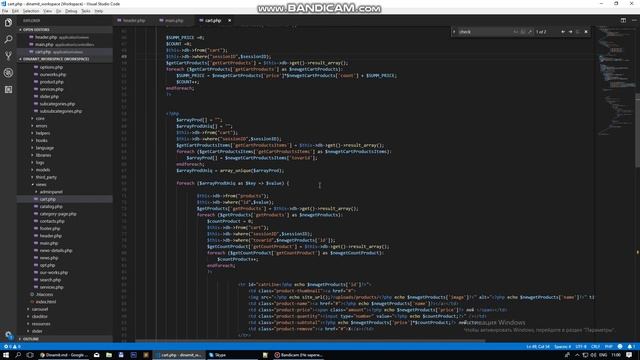Open search.php in the views folder
The image size is (640, 360).
pos(50,280)
